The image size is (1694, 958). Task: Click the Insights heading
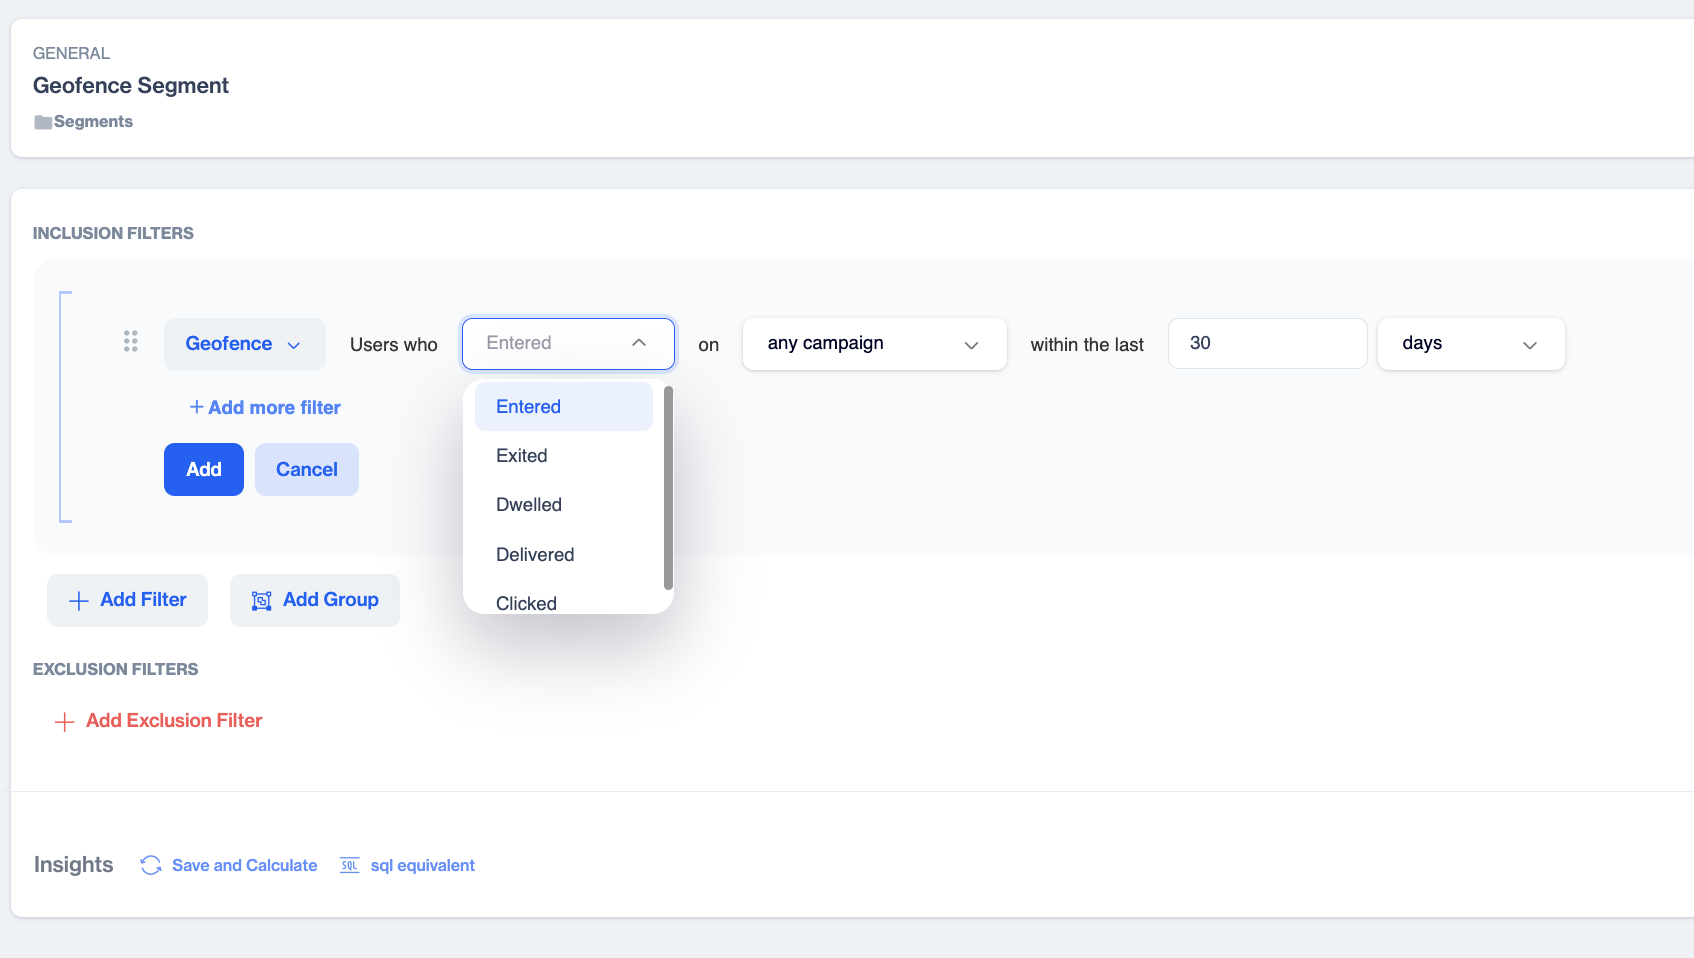pyautogui.click(x=74, y=864)
